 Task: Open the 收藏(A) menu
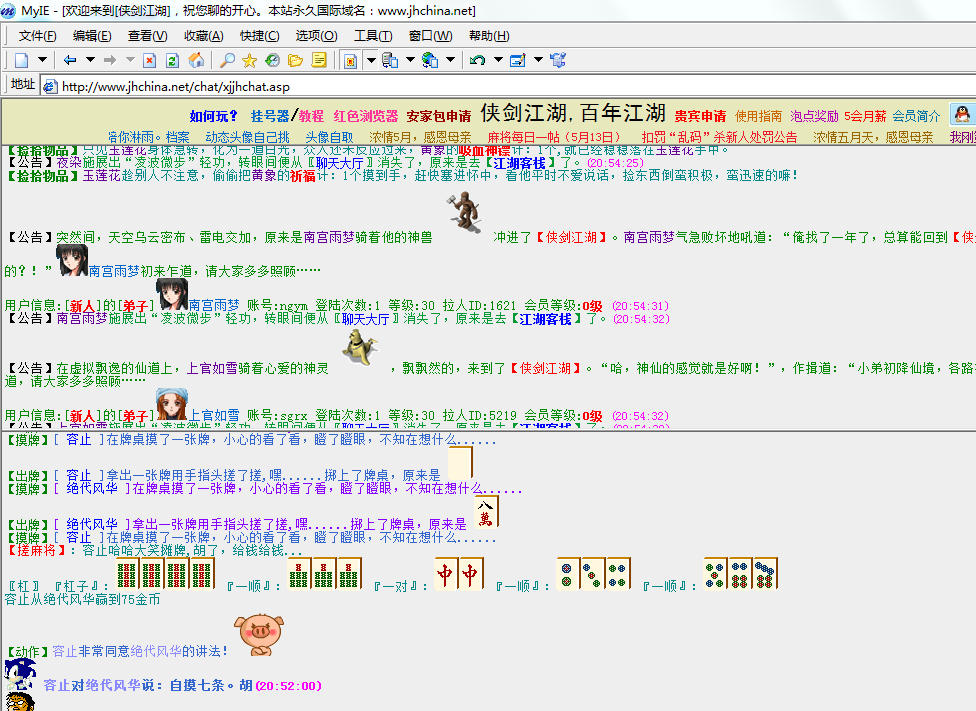tap(204, 36)
